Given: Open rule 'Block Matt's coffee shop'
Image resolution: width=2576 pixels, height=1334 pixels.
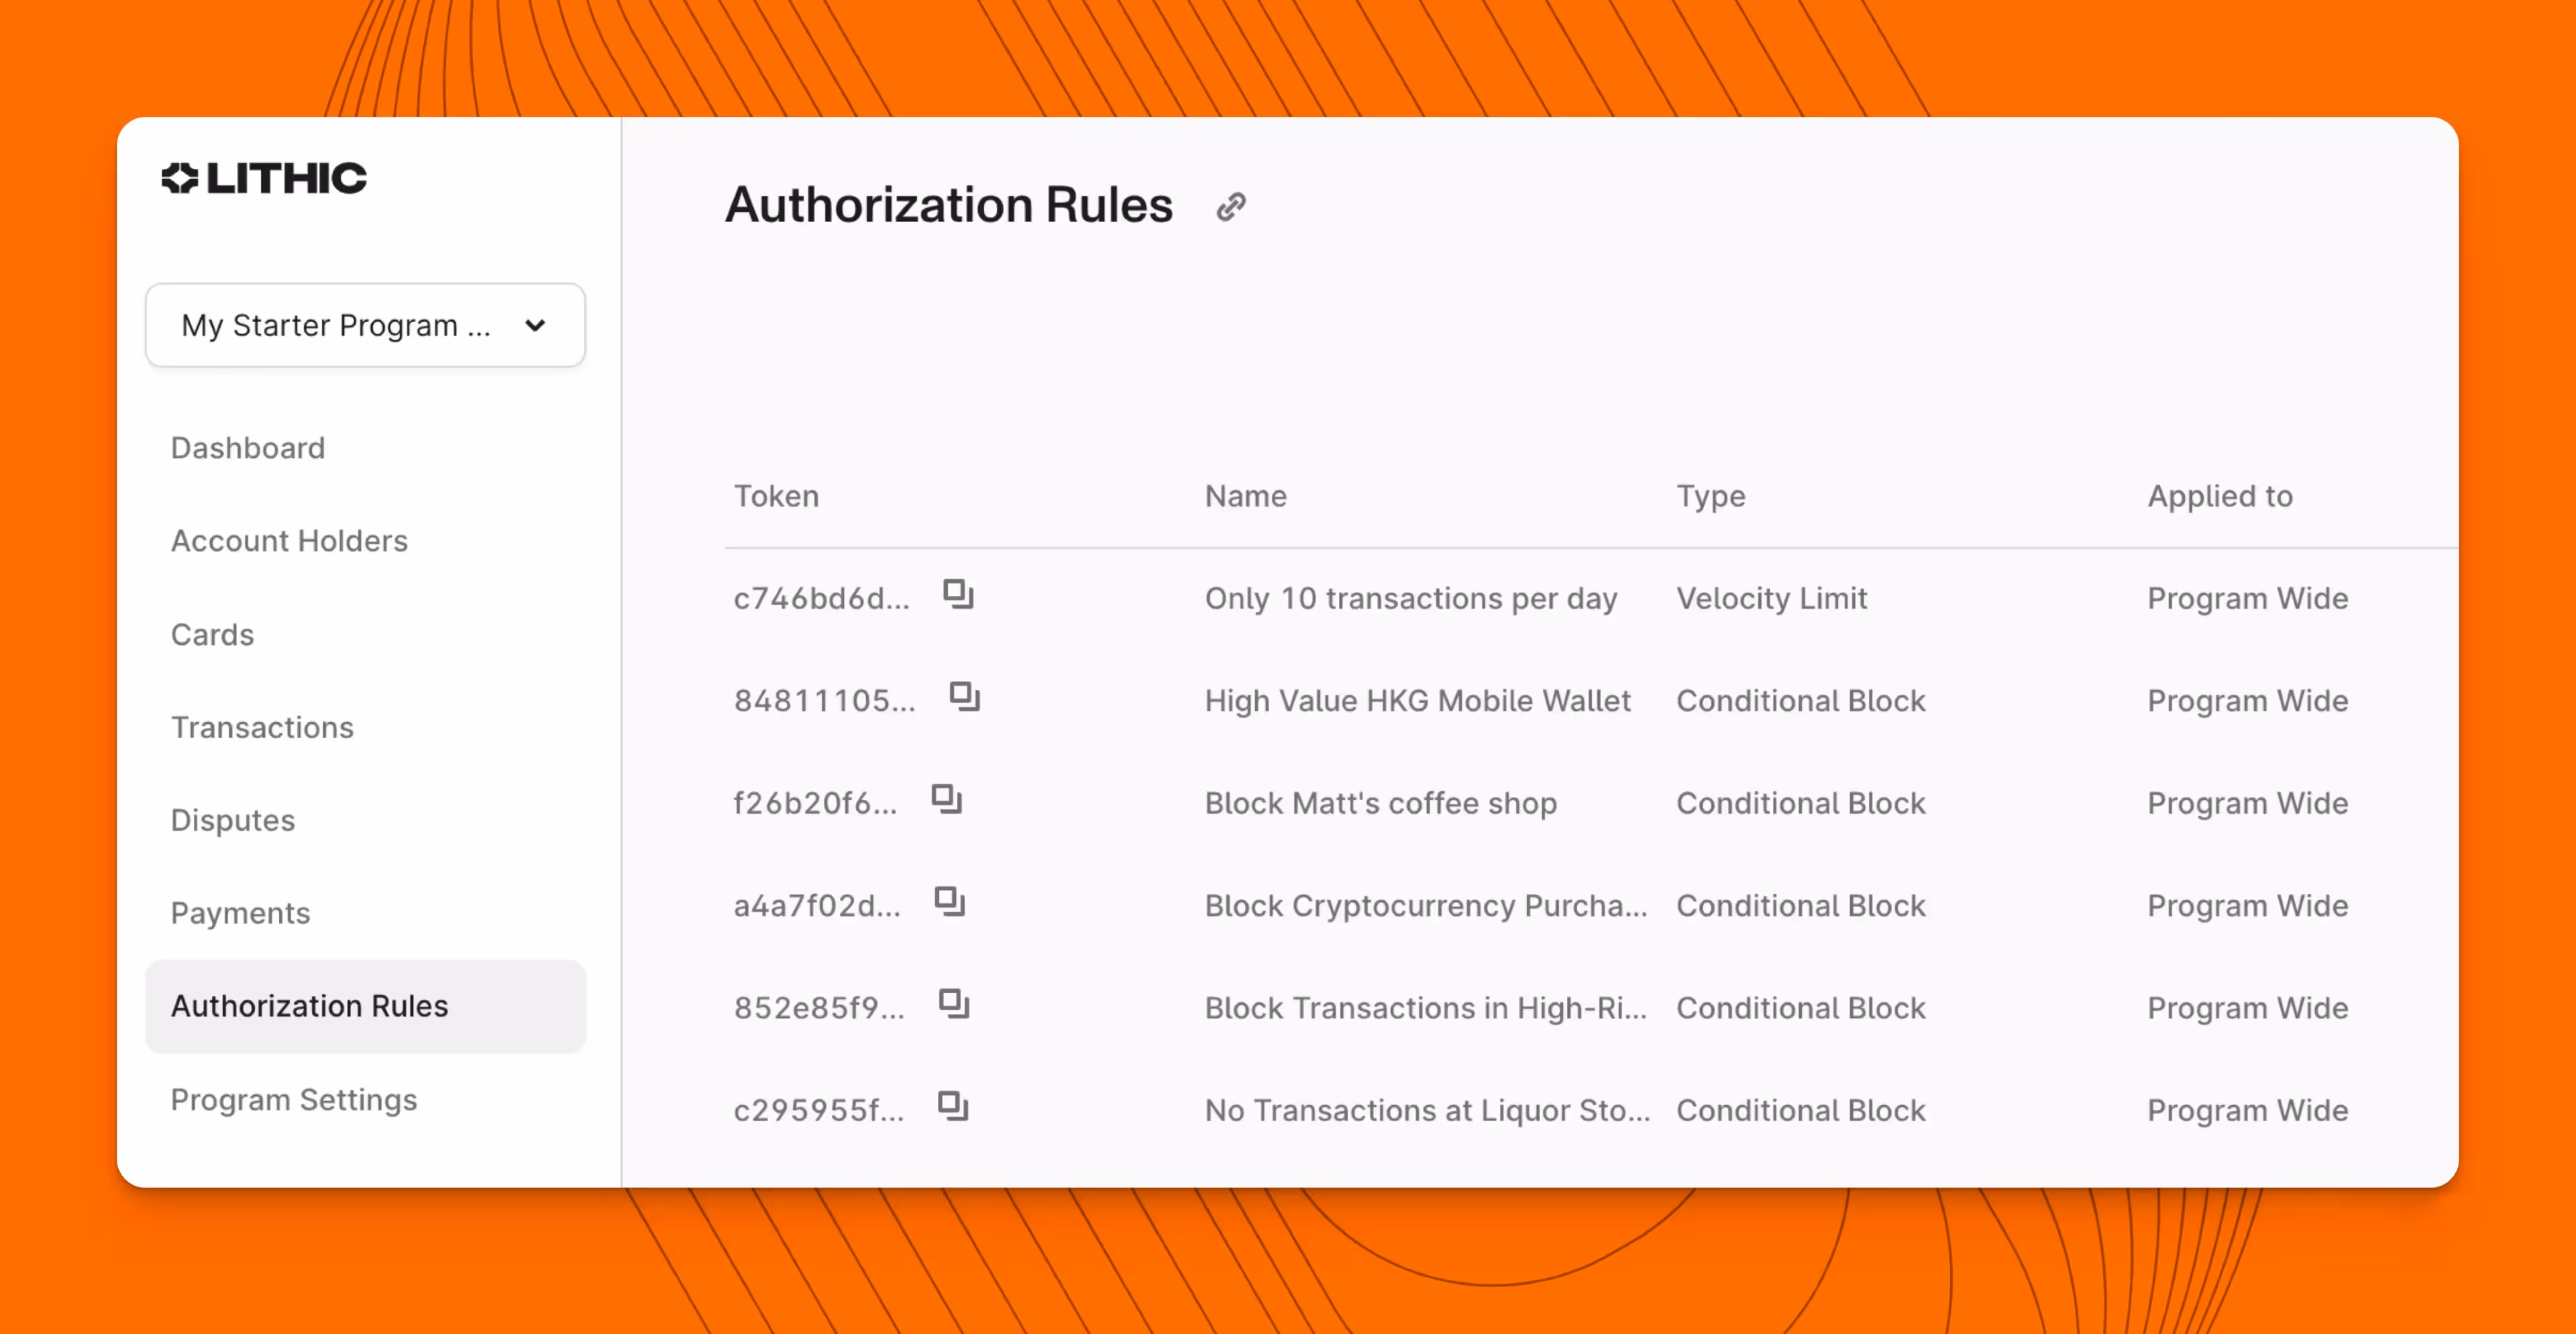Looking at the screenshot, I should [1380, 804].
